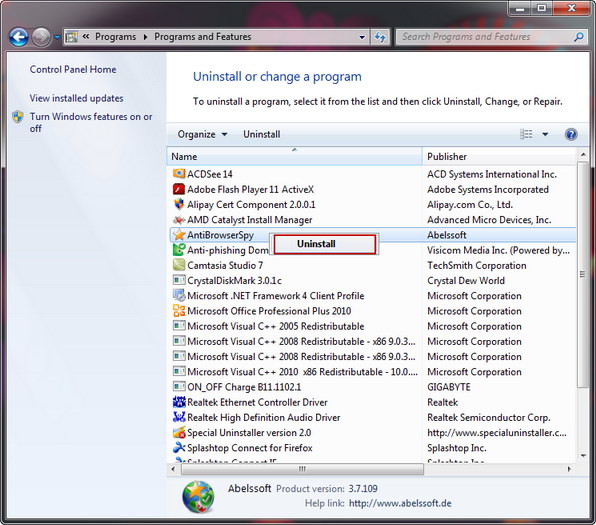The height and width of the screenshot is (525, 596).
Task: Click the Special Uninstaller version 2.0 icon
Action: coord(179,432)
